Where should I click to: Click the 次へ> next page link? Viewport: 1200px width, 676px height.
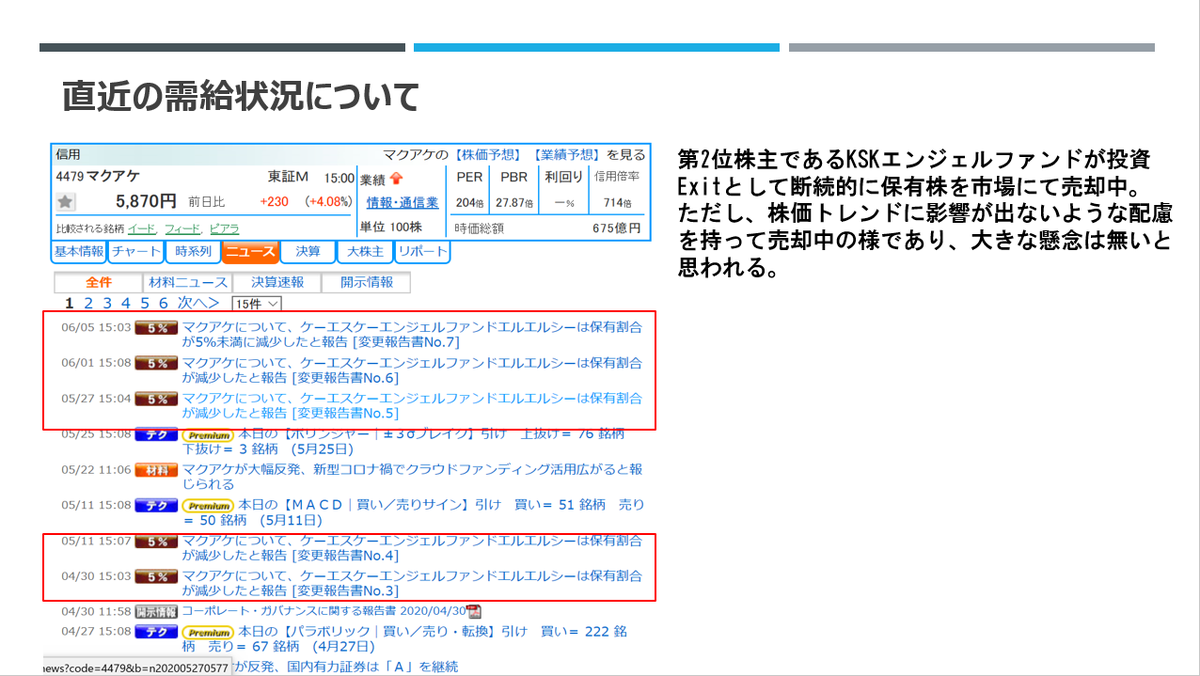[198, 302]
